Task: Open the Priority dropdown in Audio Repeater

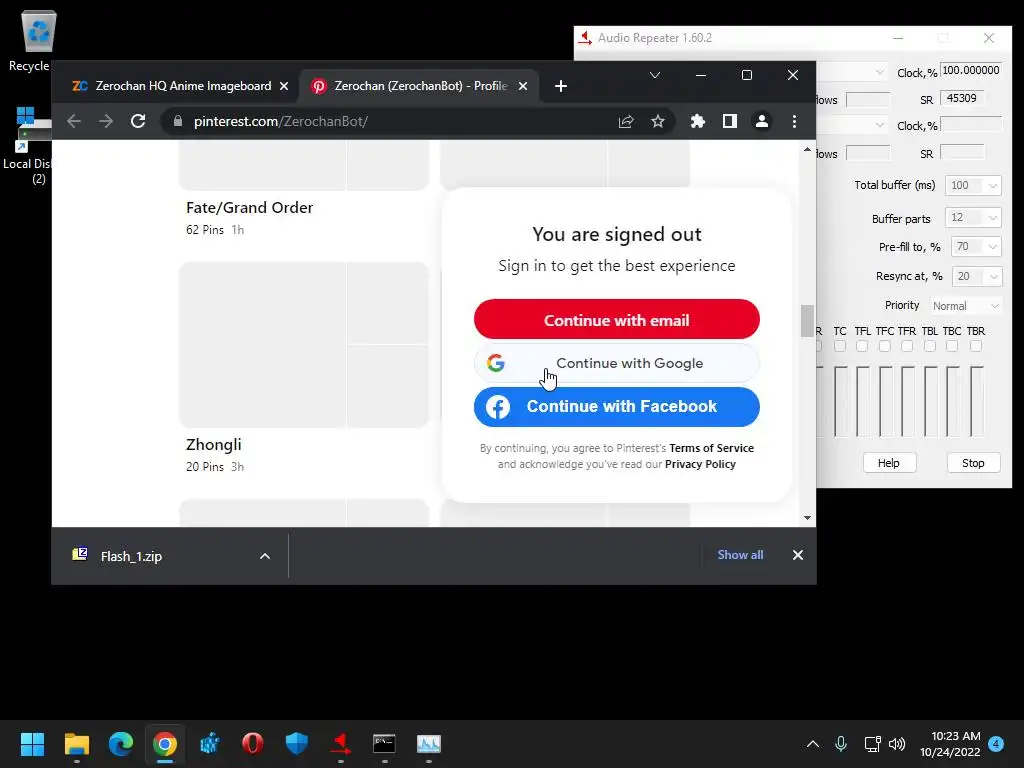Action: coord(965,306)
